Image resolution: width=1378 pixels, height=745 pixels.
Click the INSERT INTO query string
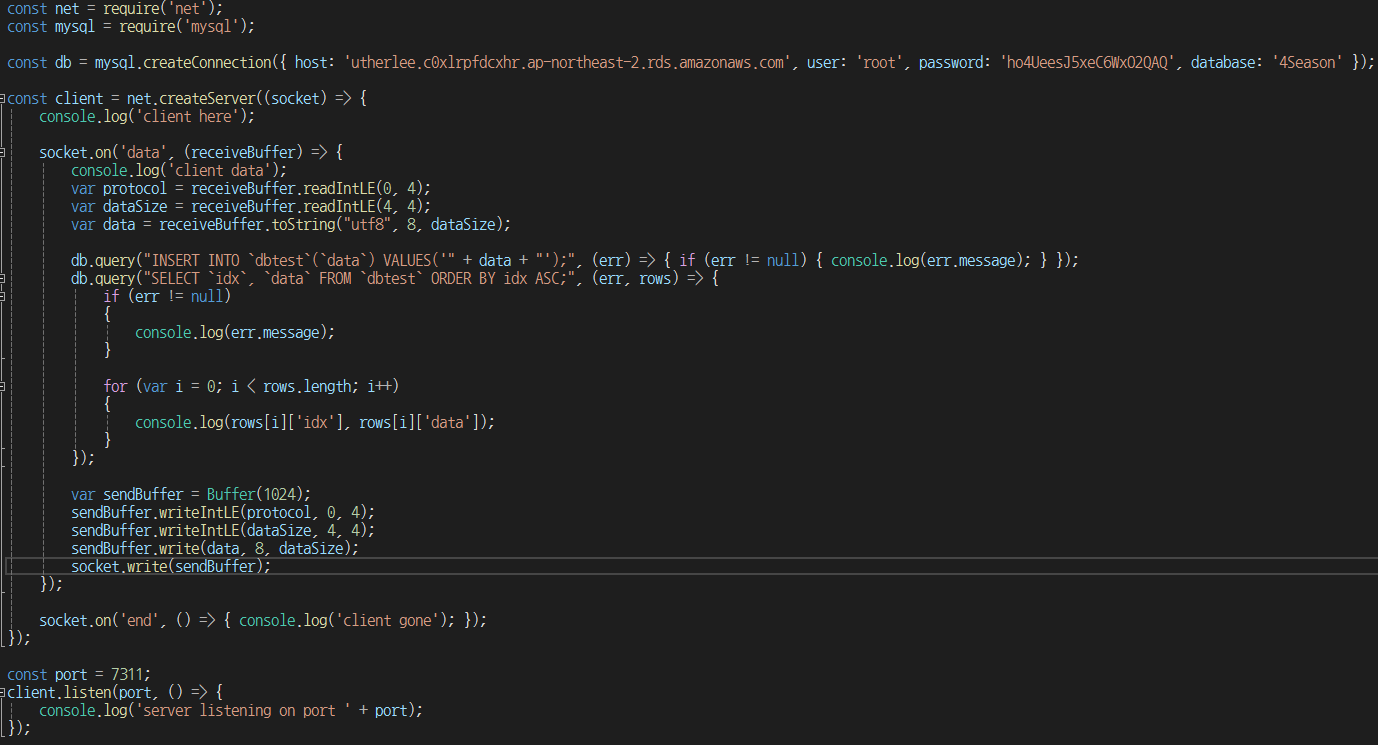[x=301, y=260]
